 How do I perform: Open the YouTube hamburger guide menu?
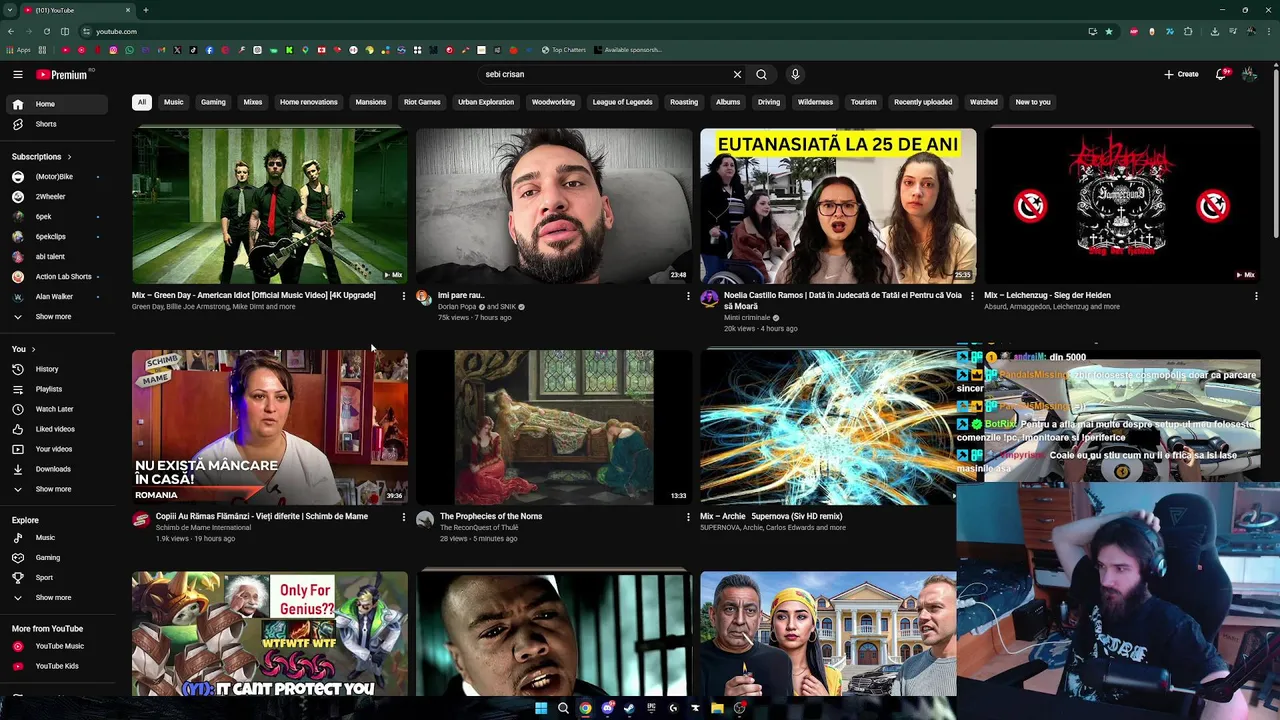click(18, 74)
